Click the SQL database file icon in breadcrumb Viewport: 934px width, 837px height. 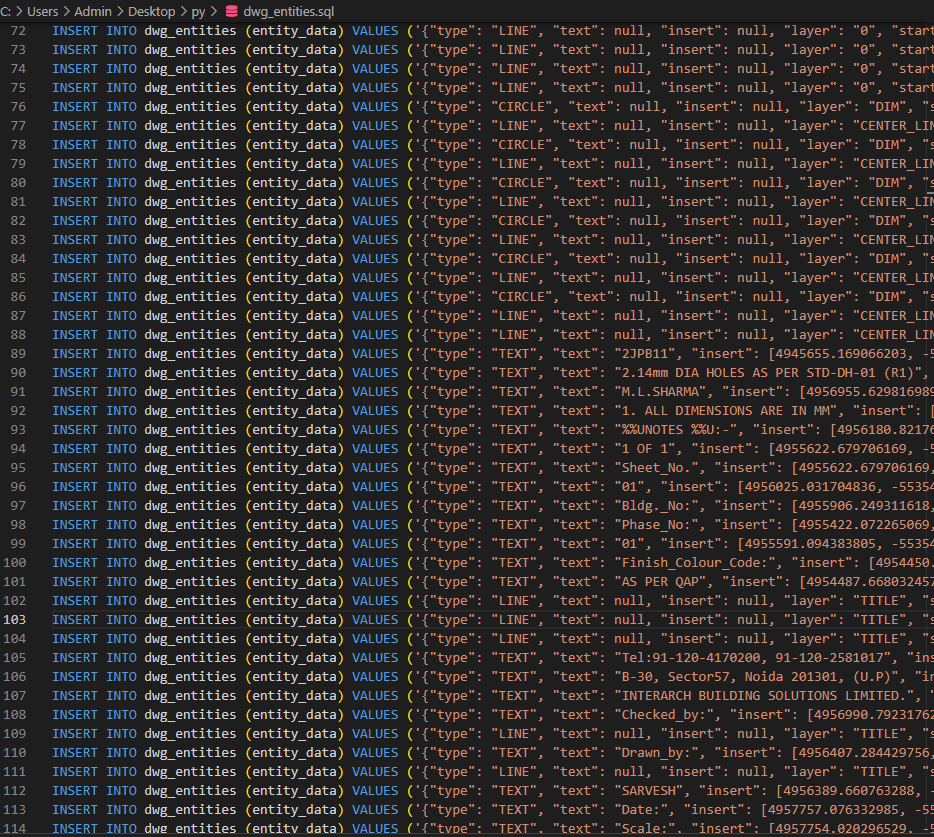(231, 11)
